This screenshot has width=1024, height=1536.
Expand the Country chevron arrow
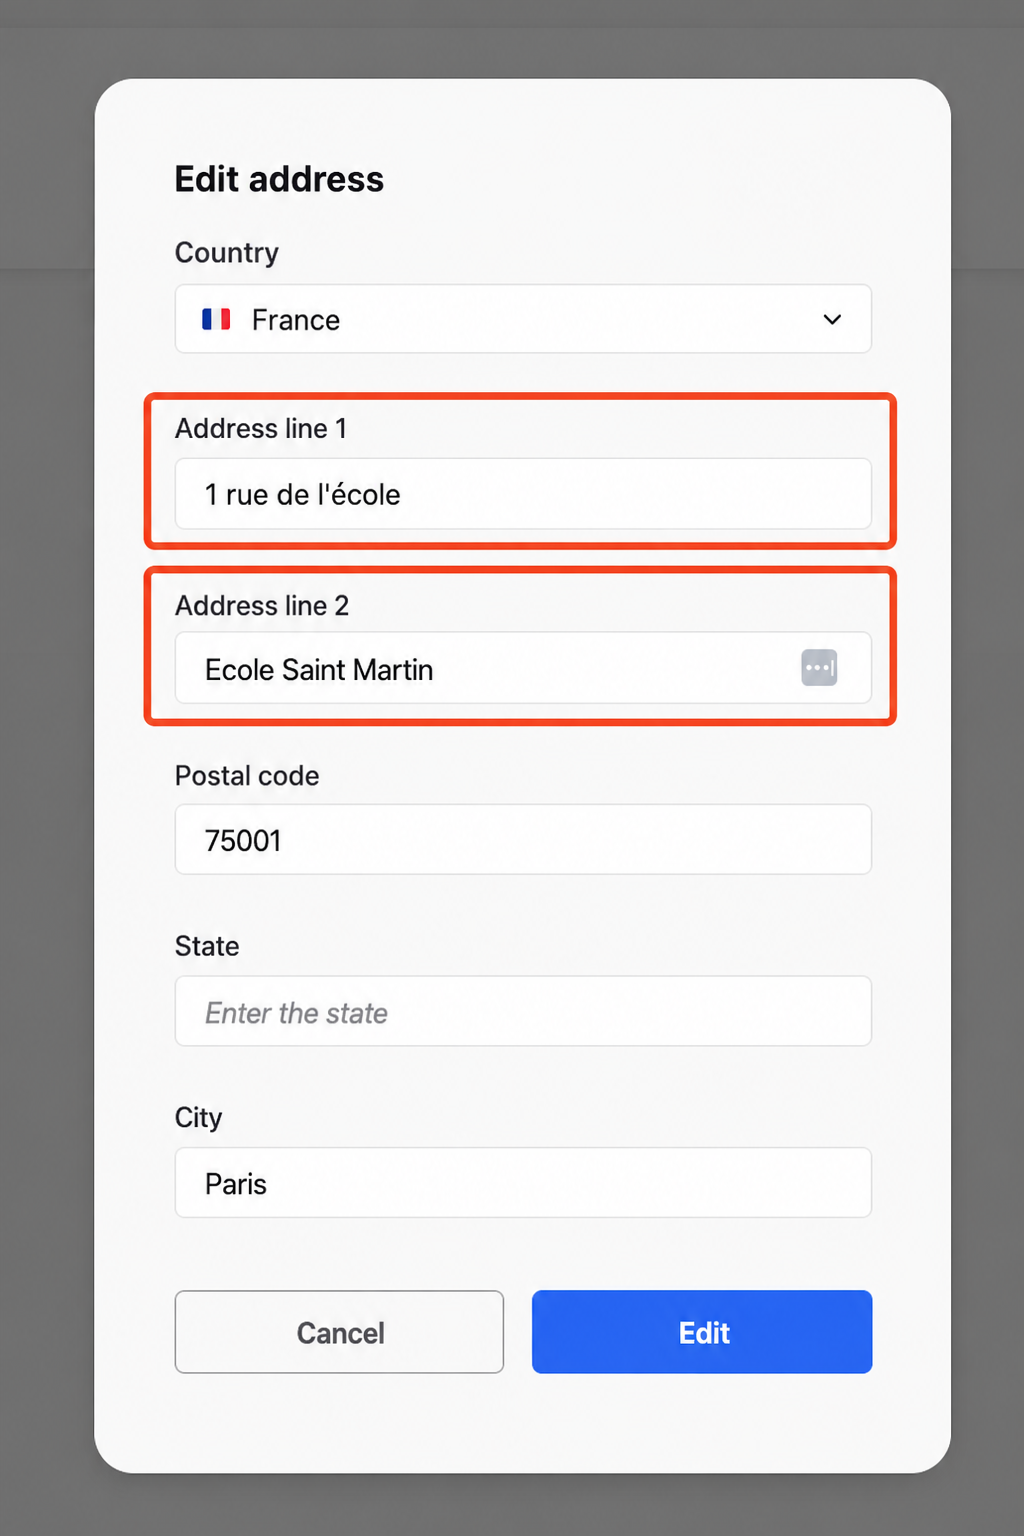coord(832,320)
